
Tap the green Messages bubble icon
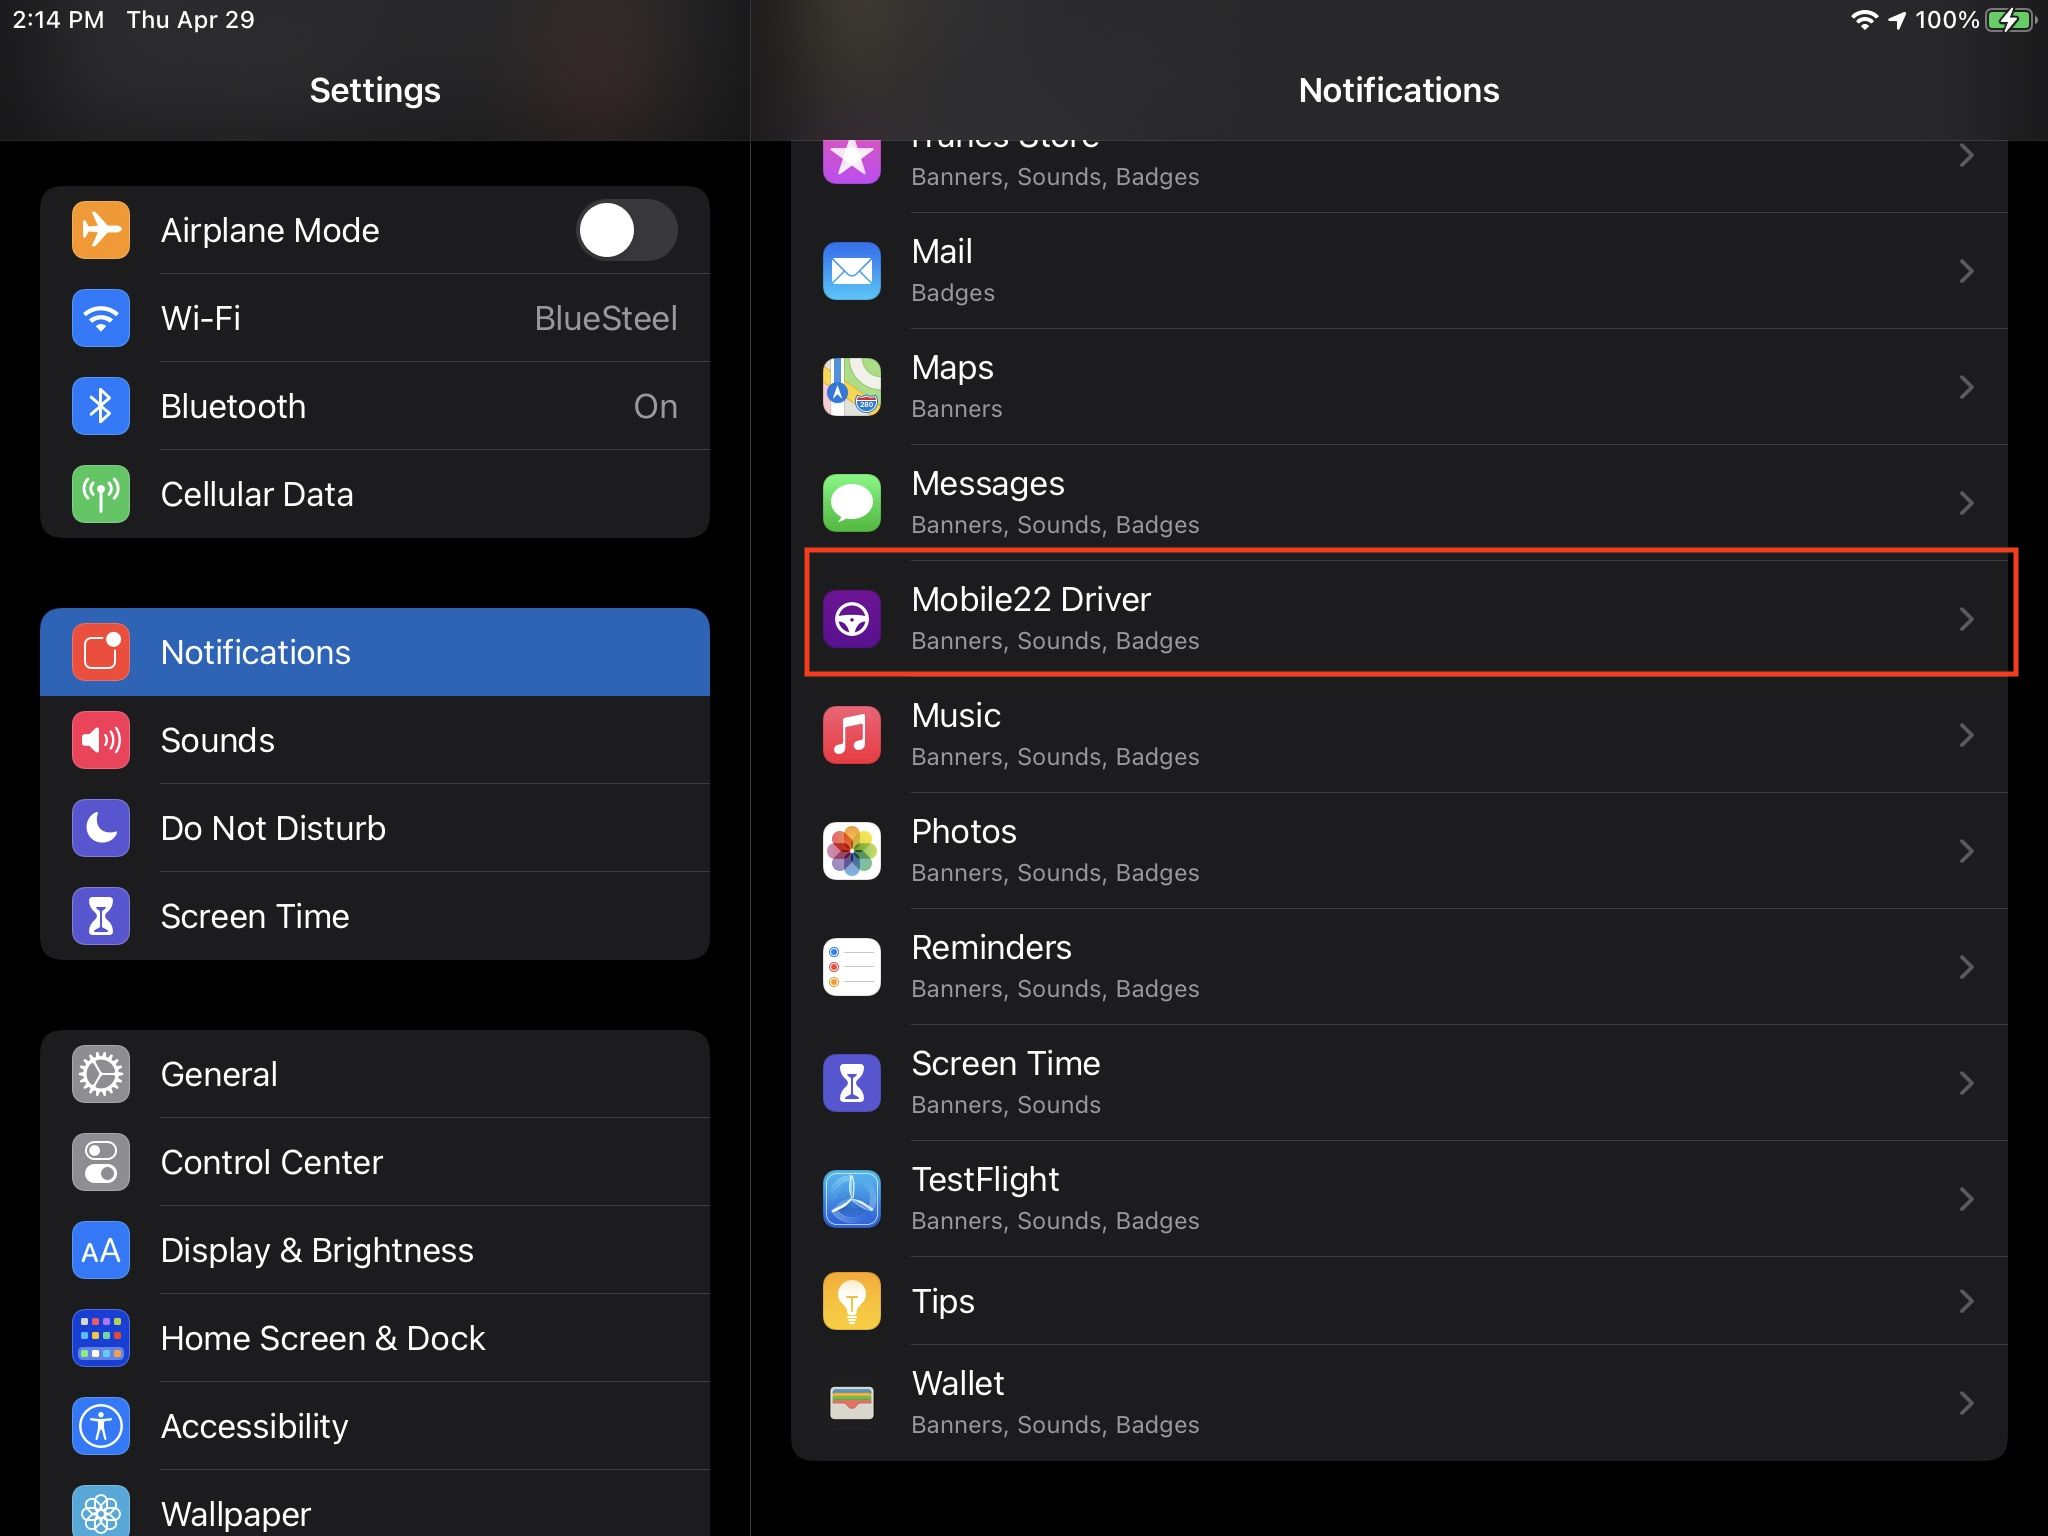851,503
